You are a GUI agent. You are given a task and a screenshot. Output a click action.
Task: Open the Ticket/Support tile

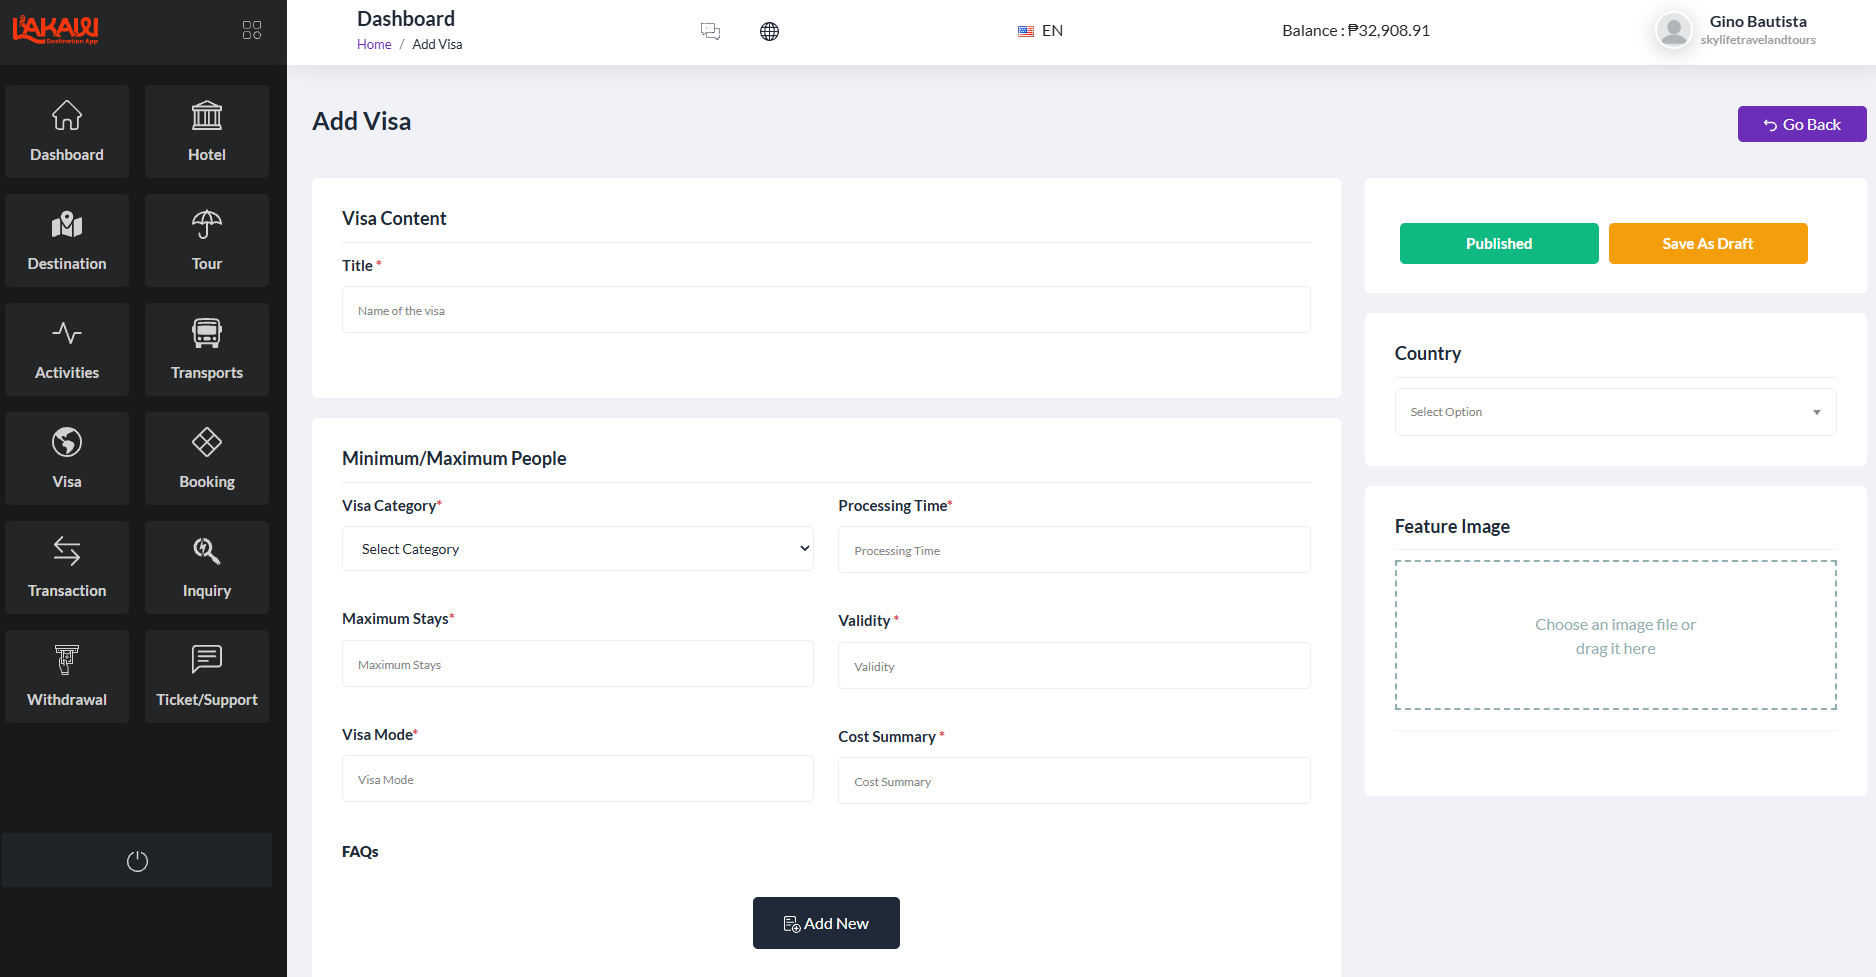pyautogui.click(x=207, y=676)
